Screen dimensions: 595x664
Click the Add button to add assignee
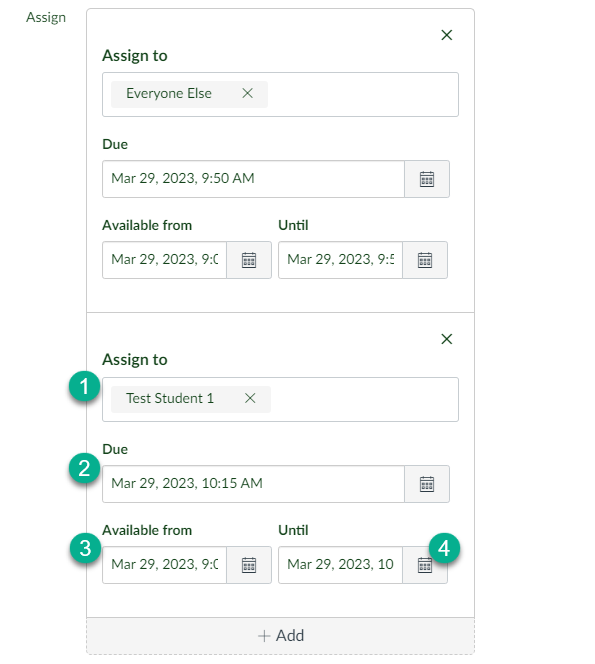(280, 636)
